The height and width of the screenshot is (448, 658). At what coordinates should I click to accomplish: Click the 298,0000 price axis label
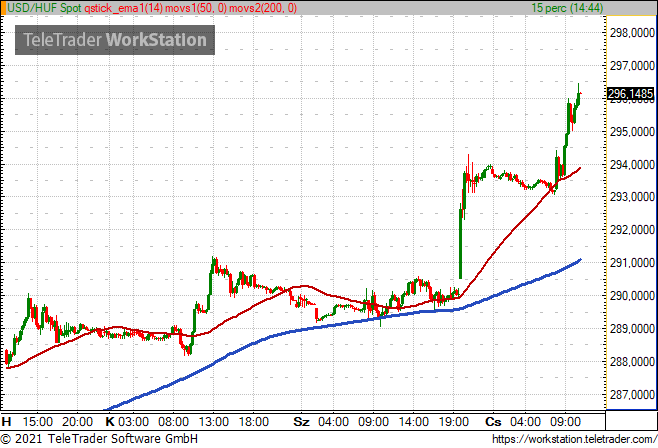632,33
